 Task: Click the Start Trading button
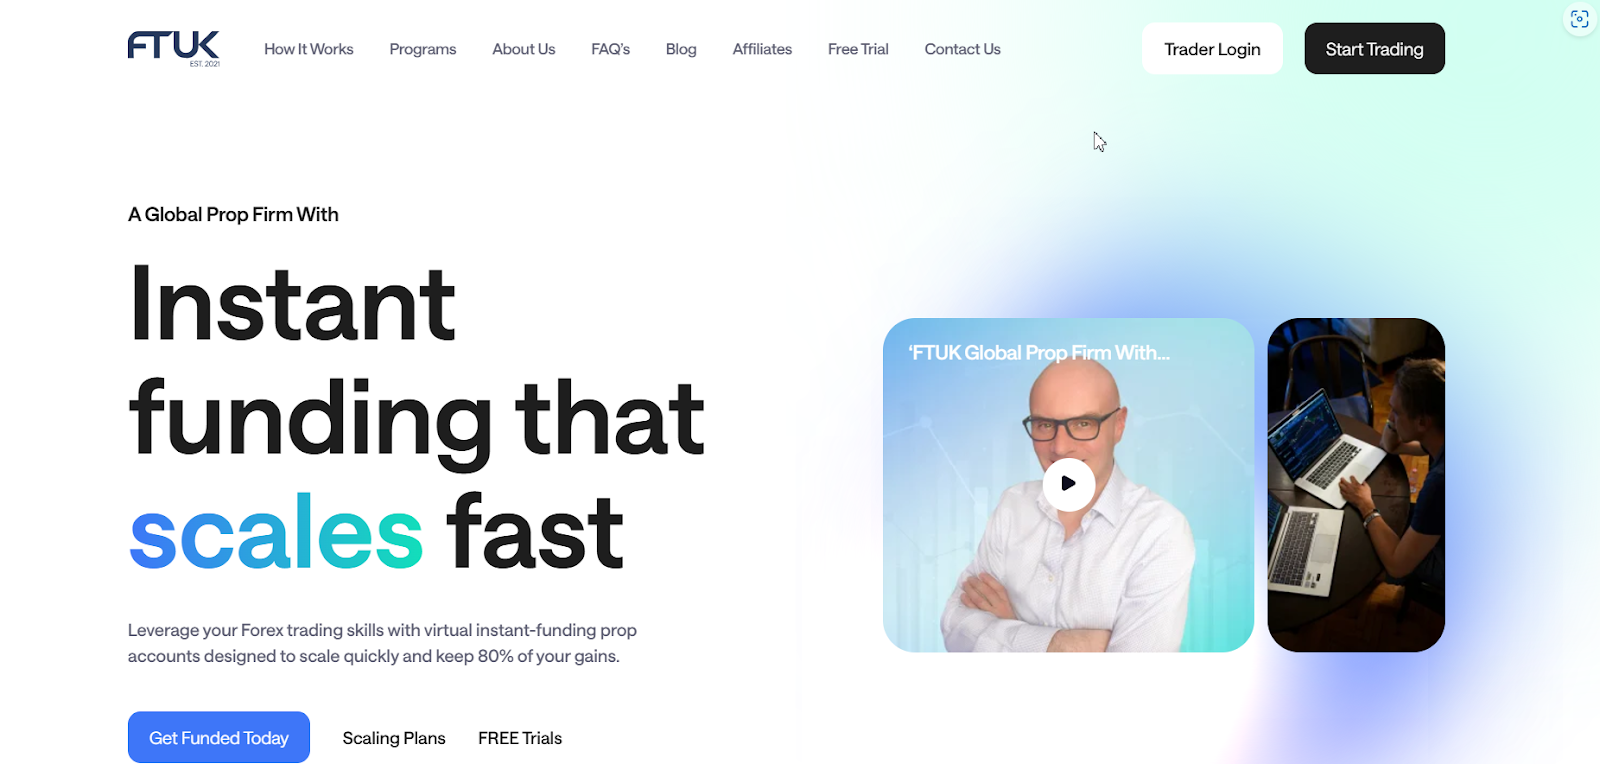coord(1374,49)
